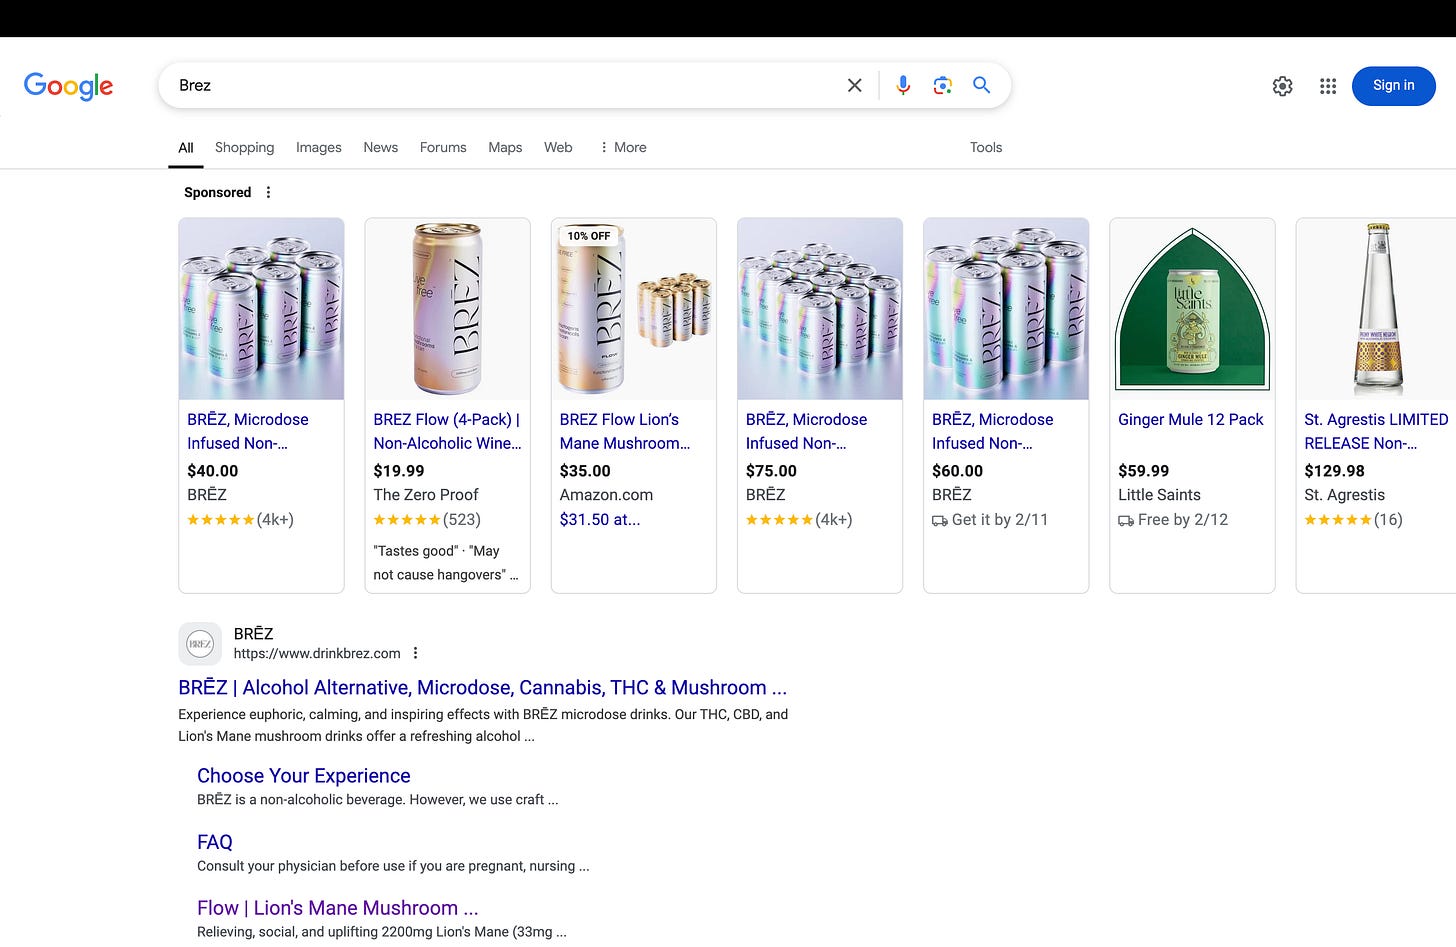Open Flow | Lion's Mane Mushroom sitelink
The height and width of the screenshot is (947, 1456).
pyautogui.click(x=338, y=908)
